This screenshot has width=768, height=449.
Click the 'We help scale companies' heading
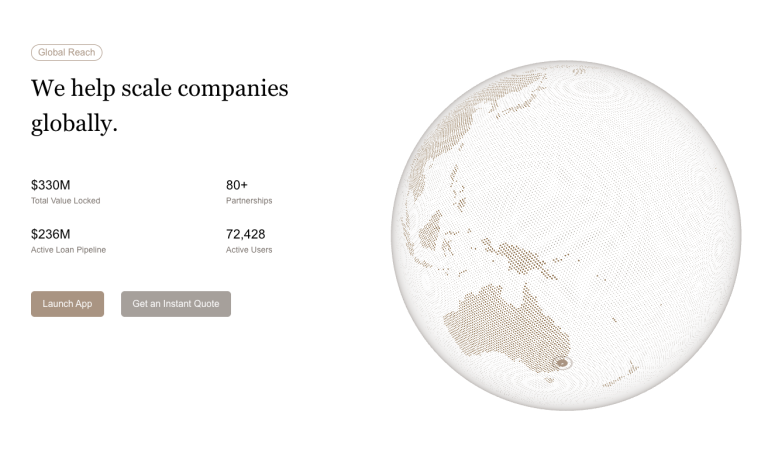click(x=160, y=88)
